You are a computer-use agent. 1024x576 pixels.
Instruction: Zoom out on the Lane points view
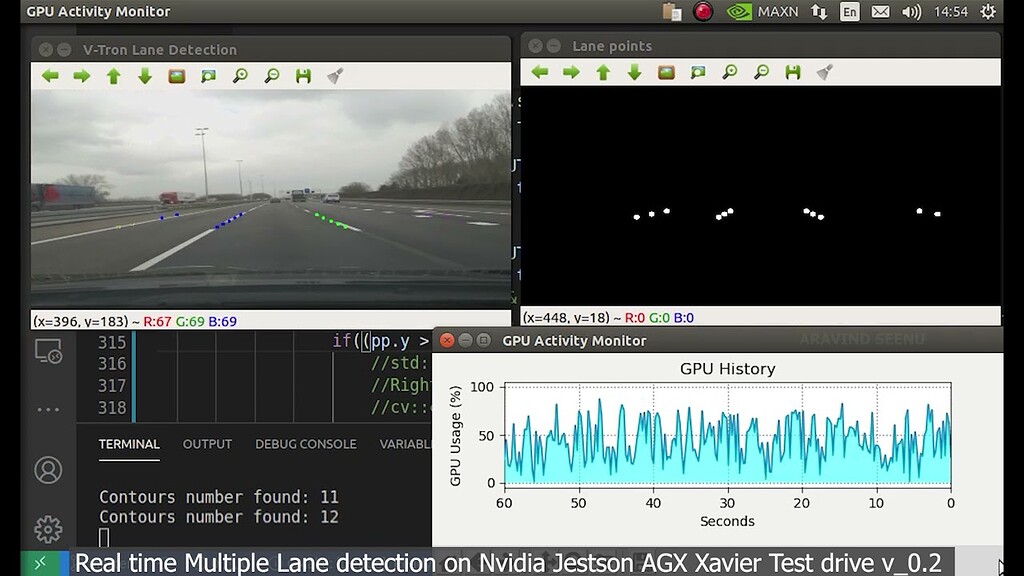pos(761,72)
